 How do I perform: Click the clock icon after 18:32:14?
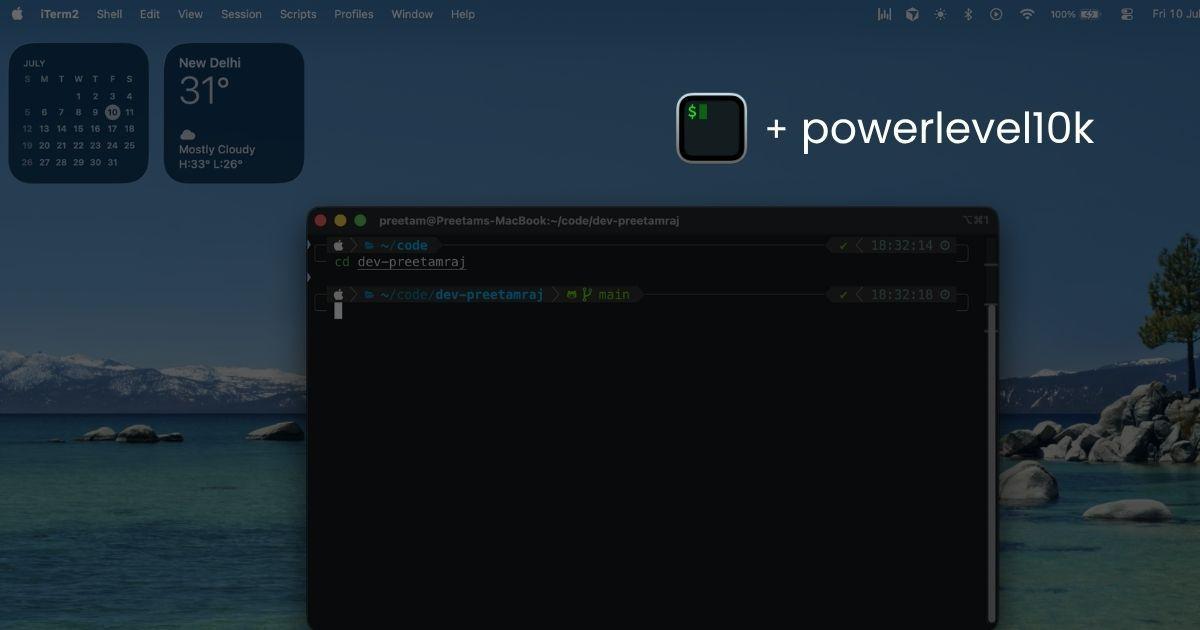pos(945,245)
